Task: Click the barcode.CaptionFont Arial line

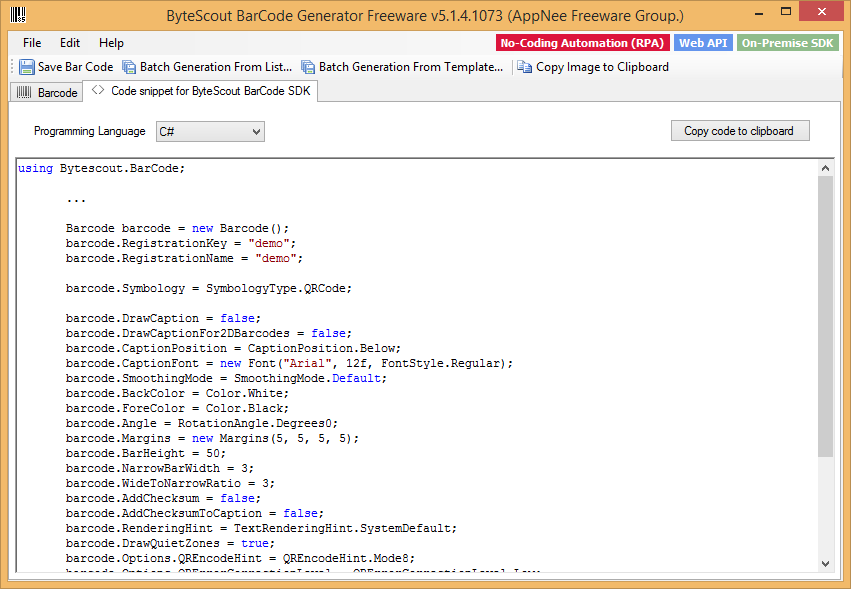Action: (x=289, y=363)
